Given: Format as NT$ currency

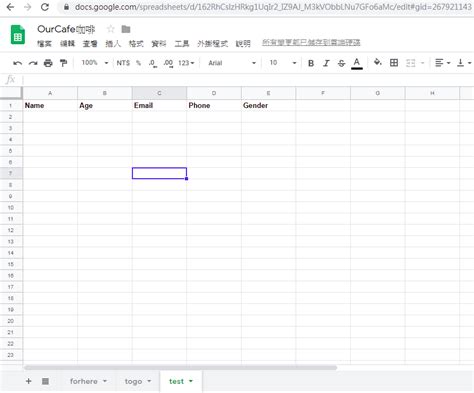Looking at the screenshot, I should coord(123,63).
